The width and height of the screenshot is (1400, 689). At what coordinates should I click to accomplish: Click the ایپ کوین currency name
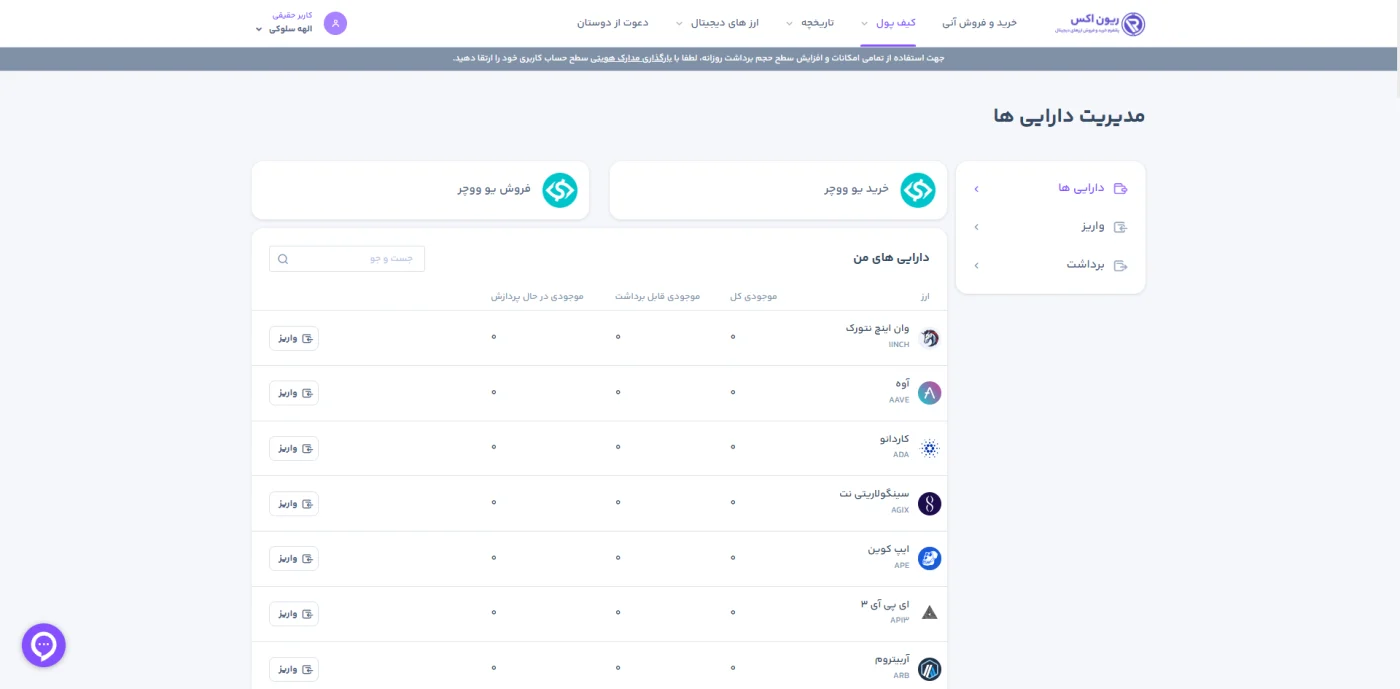(x=888, y=549)
